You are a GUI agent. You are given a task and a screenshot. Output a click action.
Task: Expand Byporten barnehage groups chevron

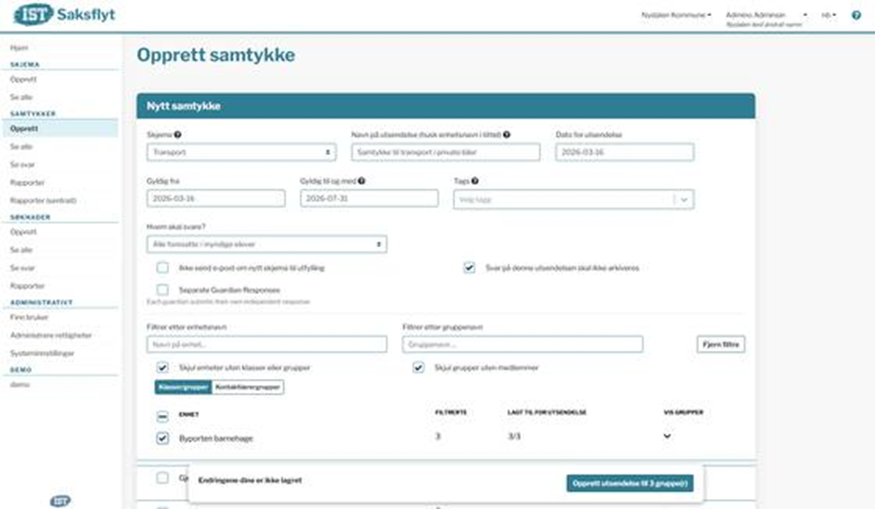pos(667,436)
